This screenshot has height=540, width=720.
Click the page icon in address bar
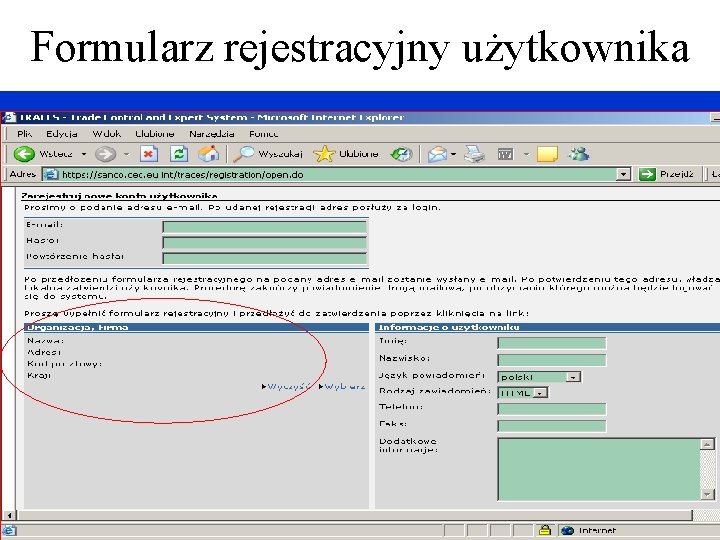(x=51, y=174)
